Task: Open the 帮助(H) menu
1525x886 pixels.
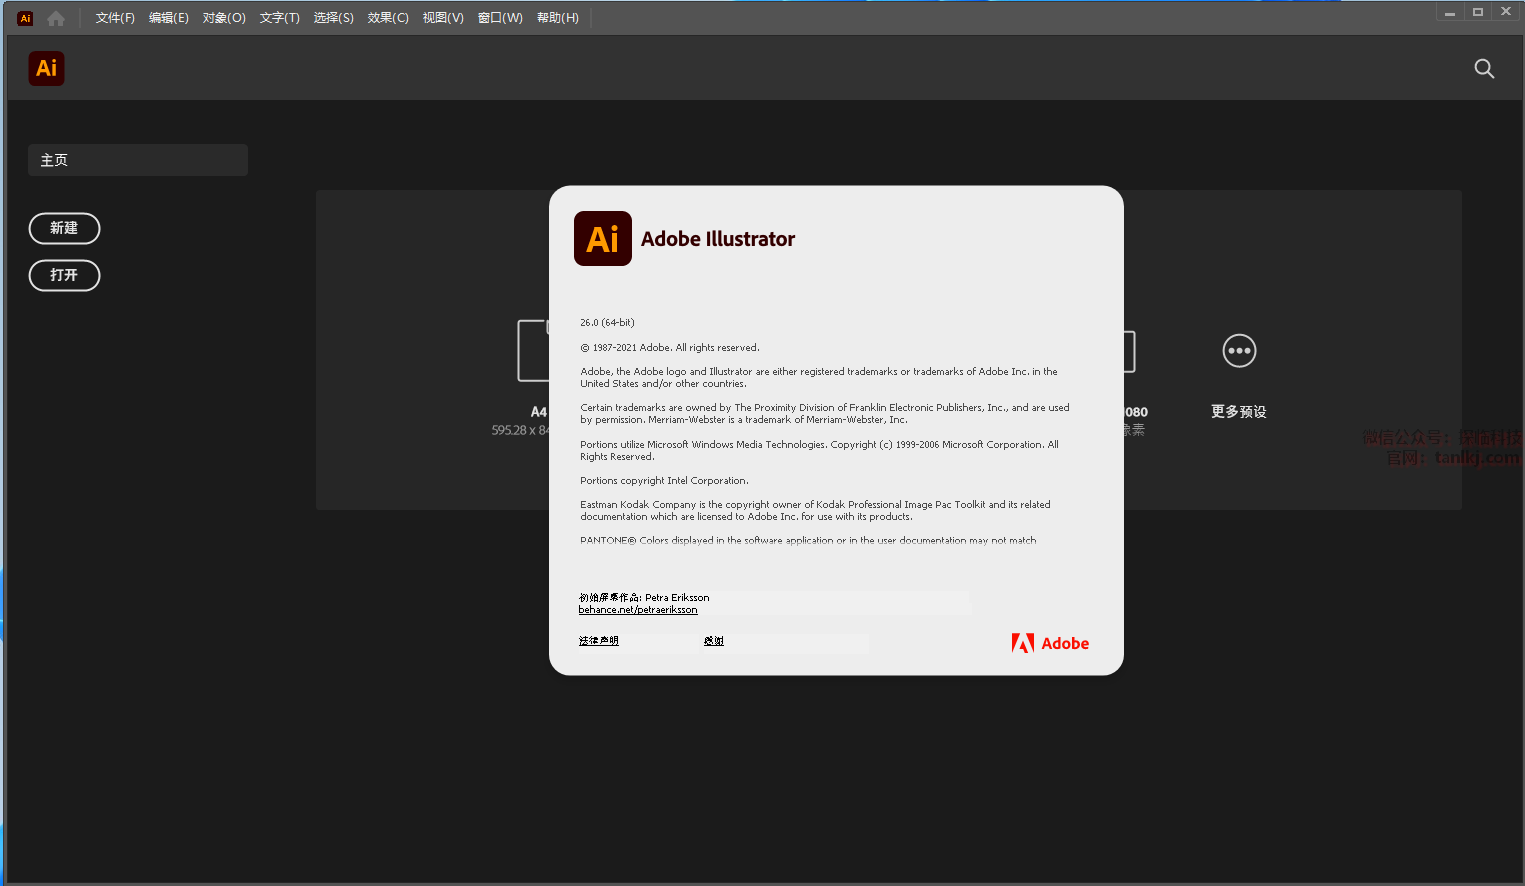Action: coord(558,18)
